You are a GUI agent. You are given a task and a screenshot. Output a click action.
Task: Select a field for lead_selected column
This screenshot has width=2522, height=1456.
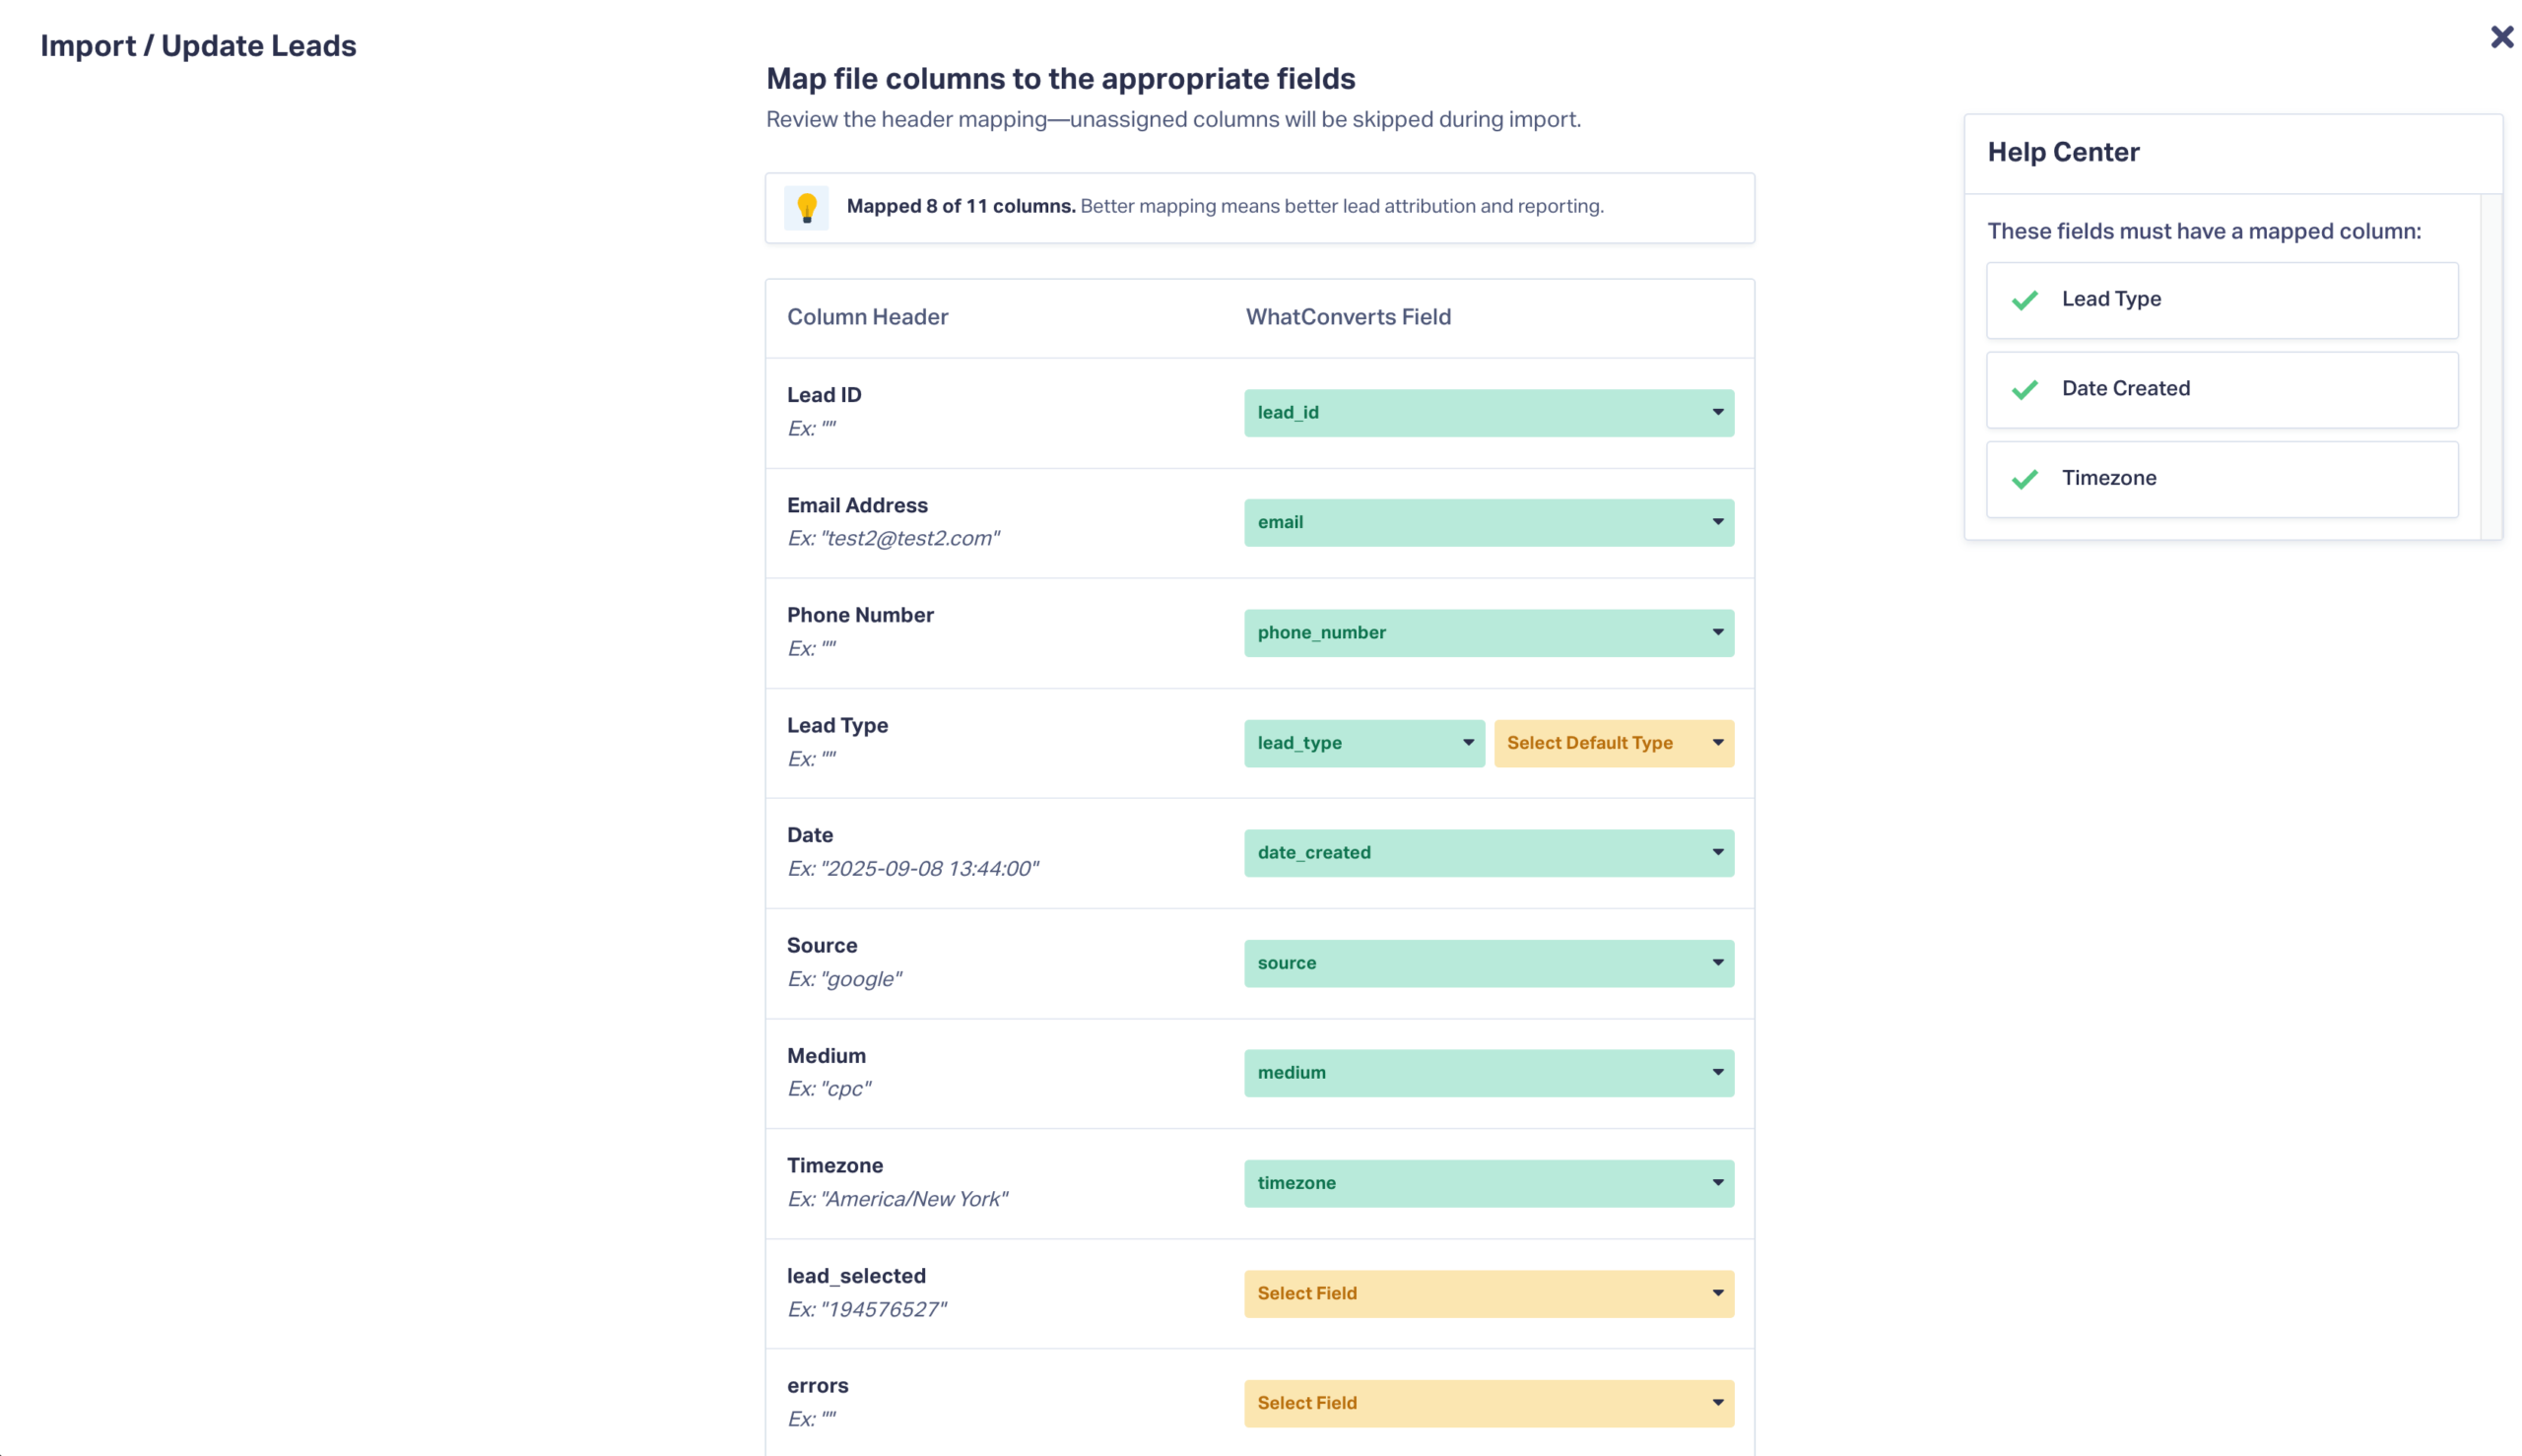point(1488,1293)
